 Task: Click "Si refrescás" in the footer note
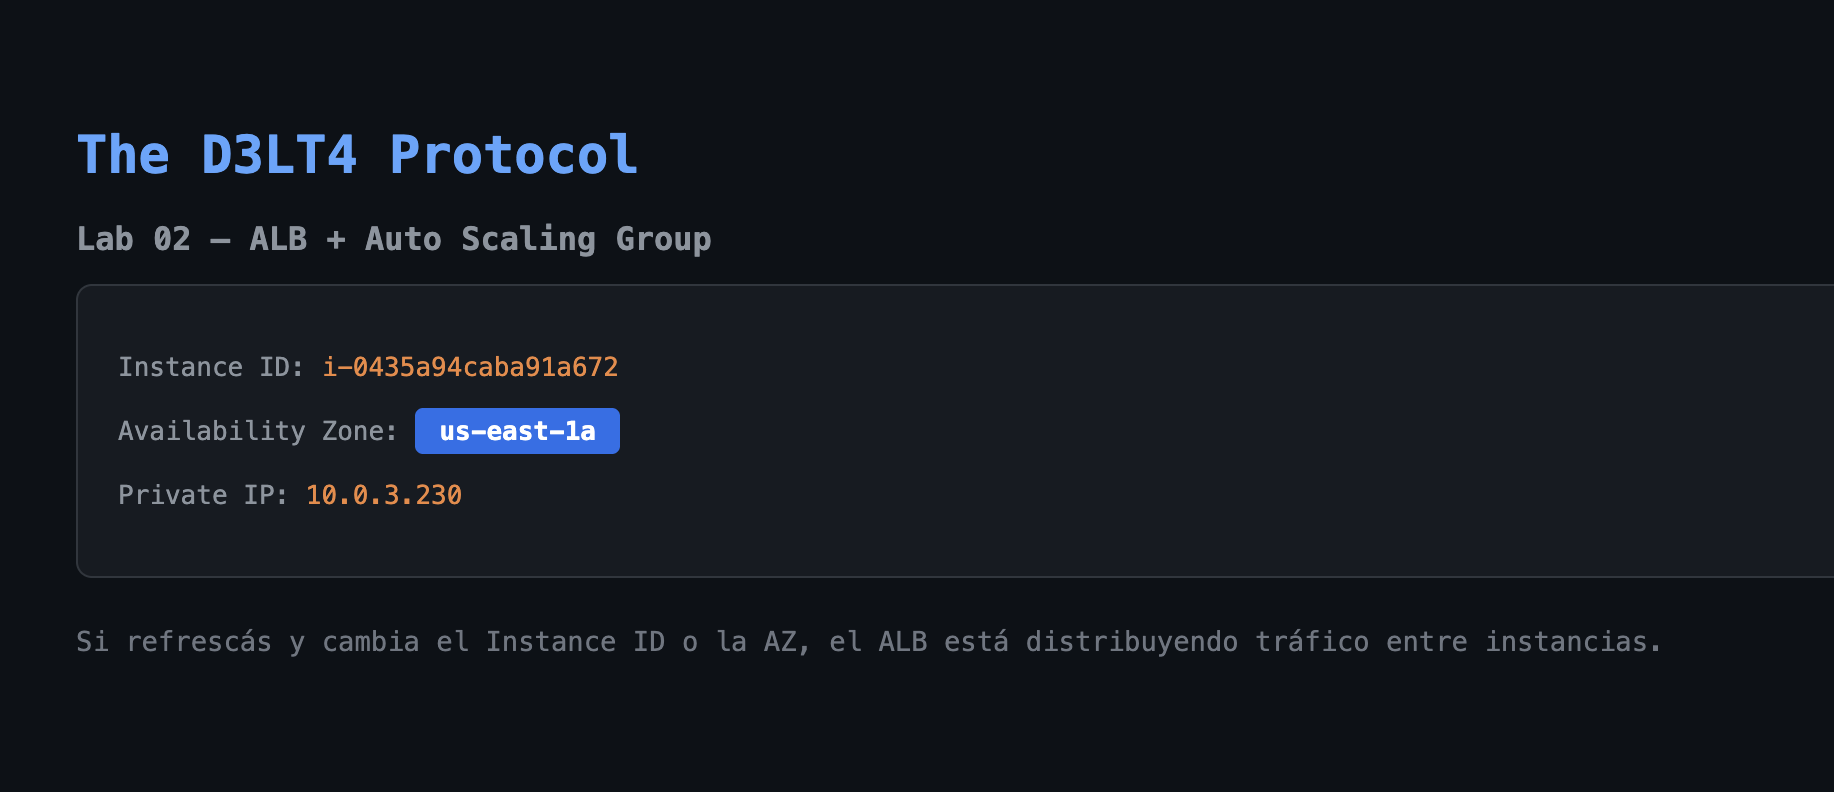coord(174,642)
